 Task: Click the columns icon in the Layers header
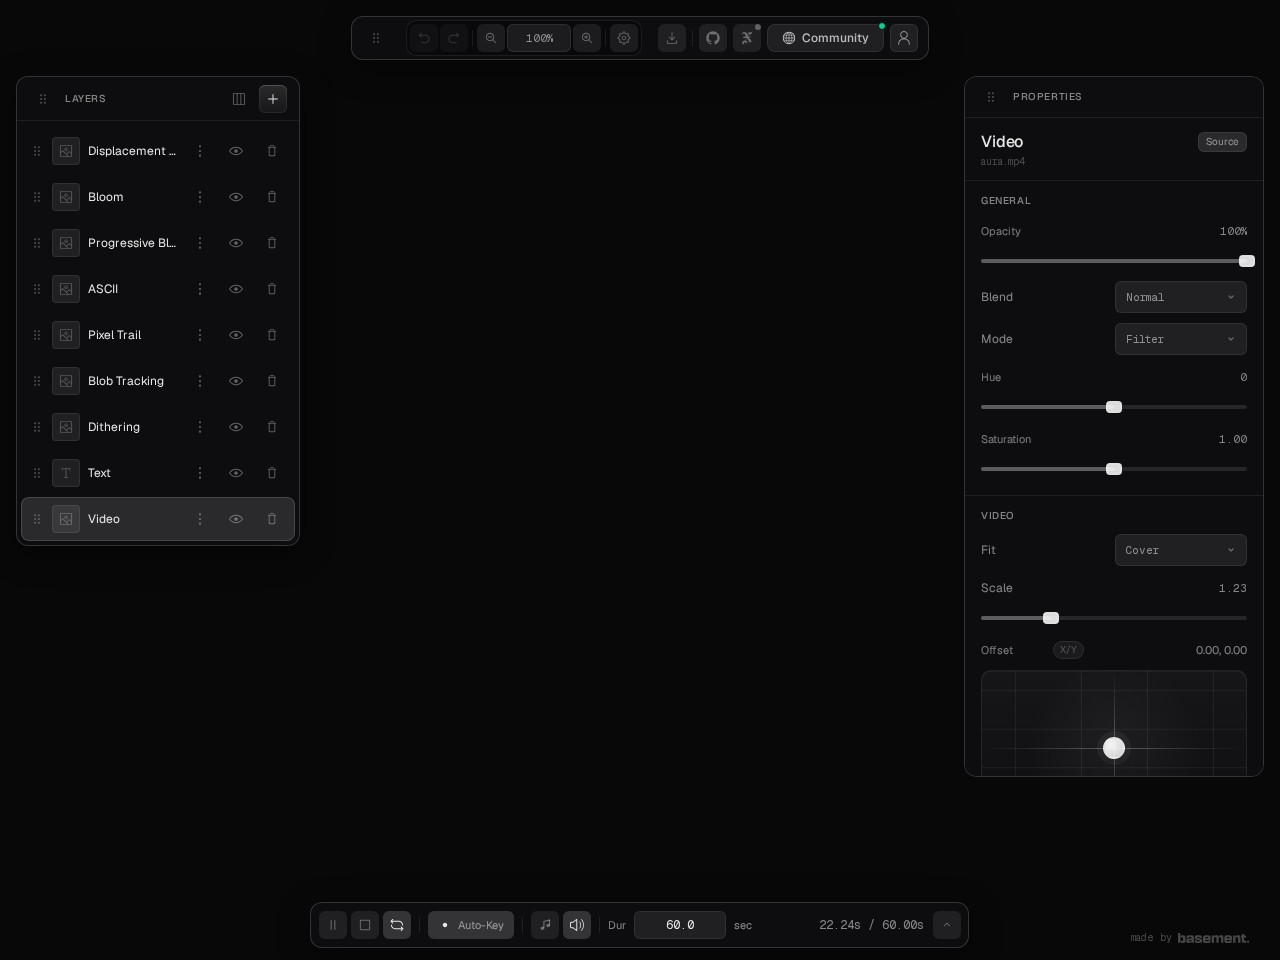pos(239,99)
